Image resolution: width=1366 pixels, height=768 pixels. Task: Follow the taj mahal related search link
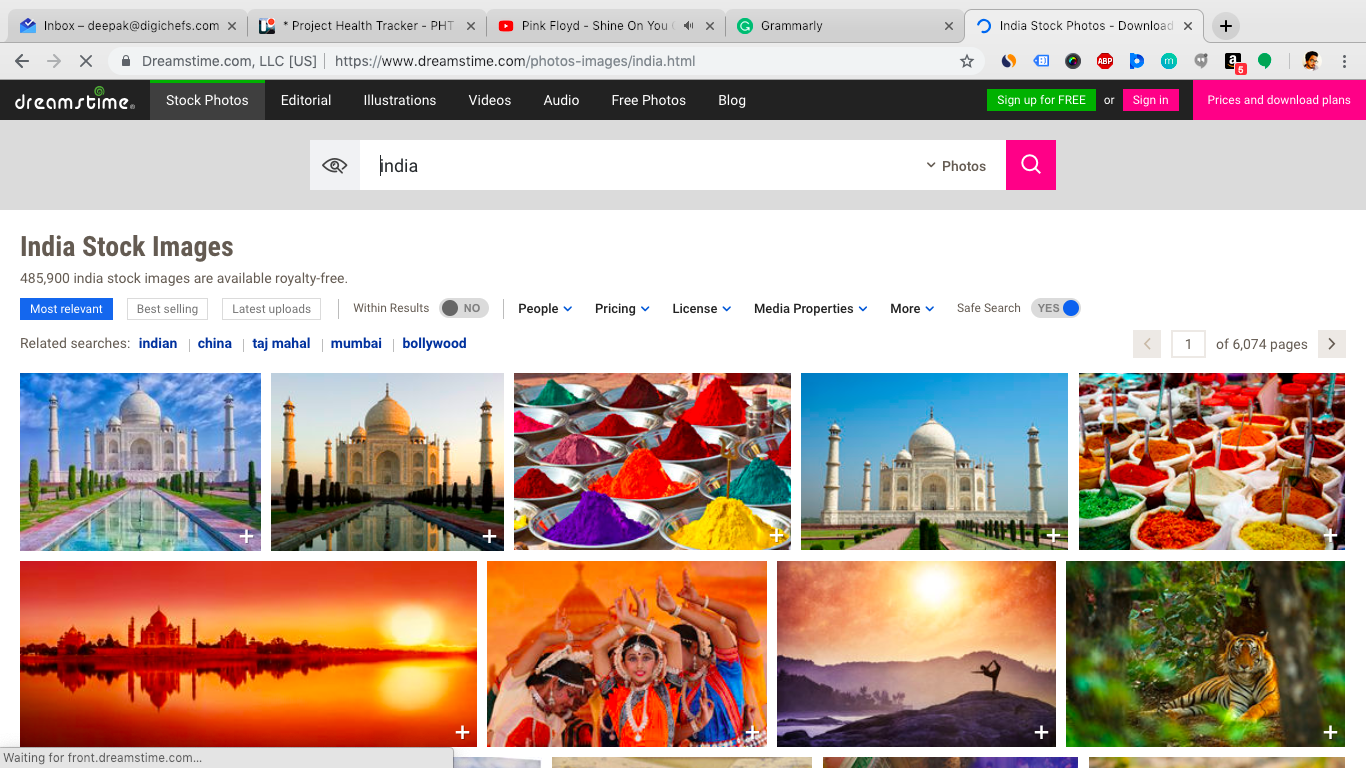tap(281, 343)
